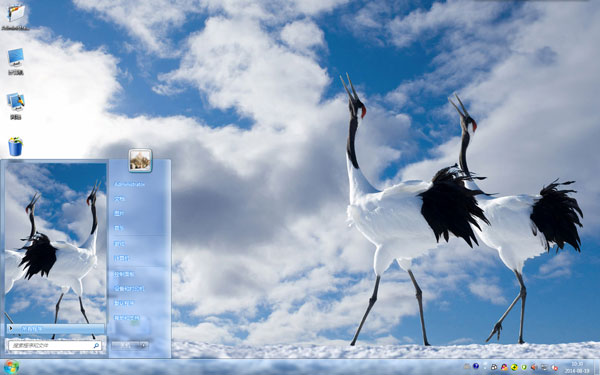600x375 pixels.
Task: Expand the shutdown options arrow
Action: (x=143, y=346)
